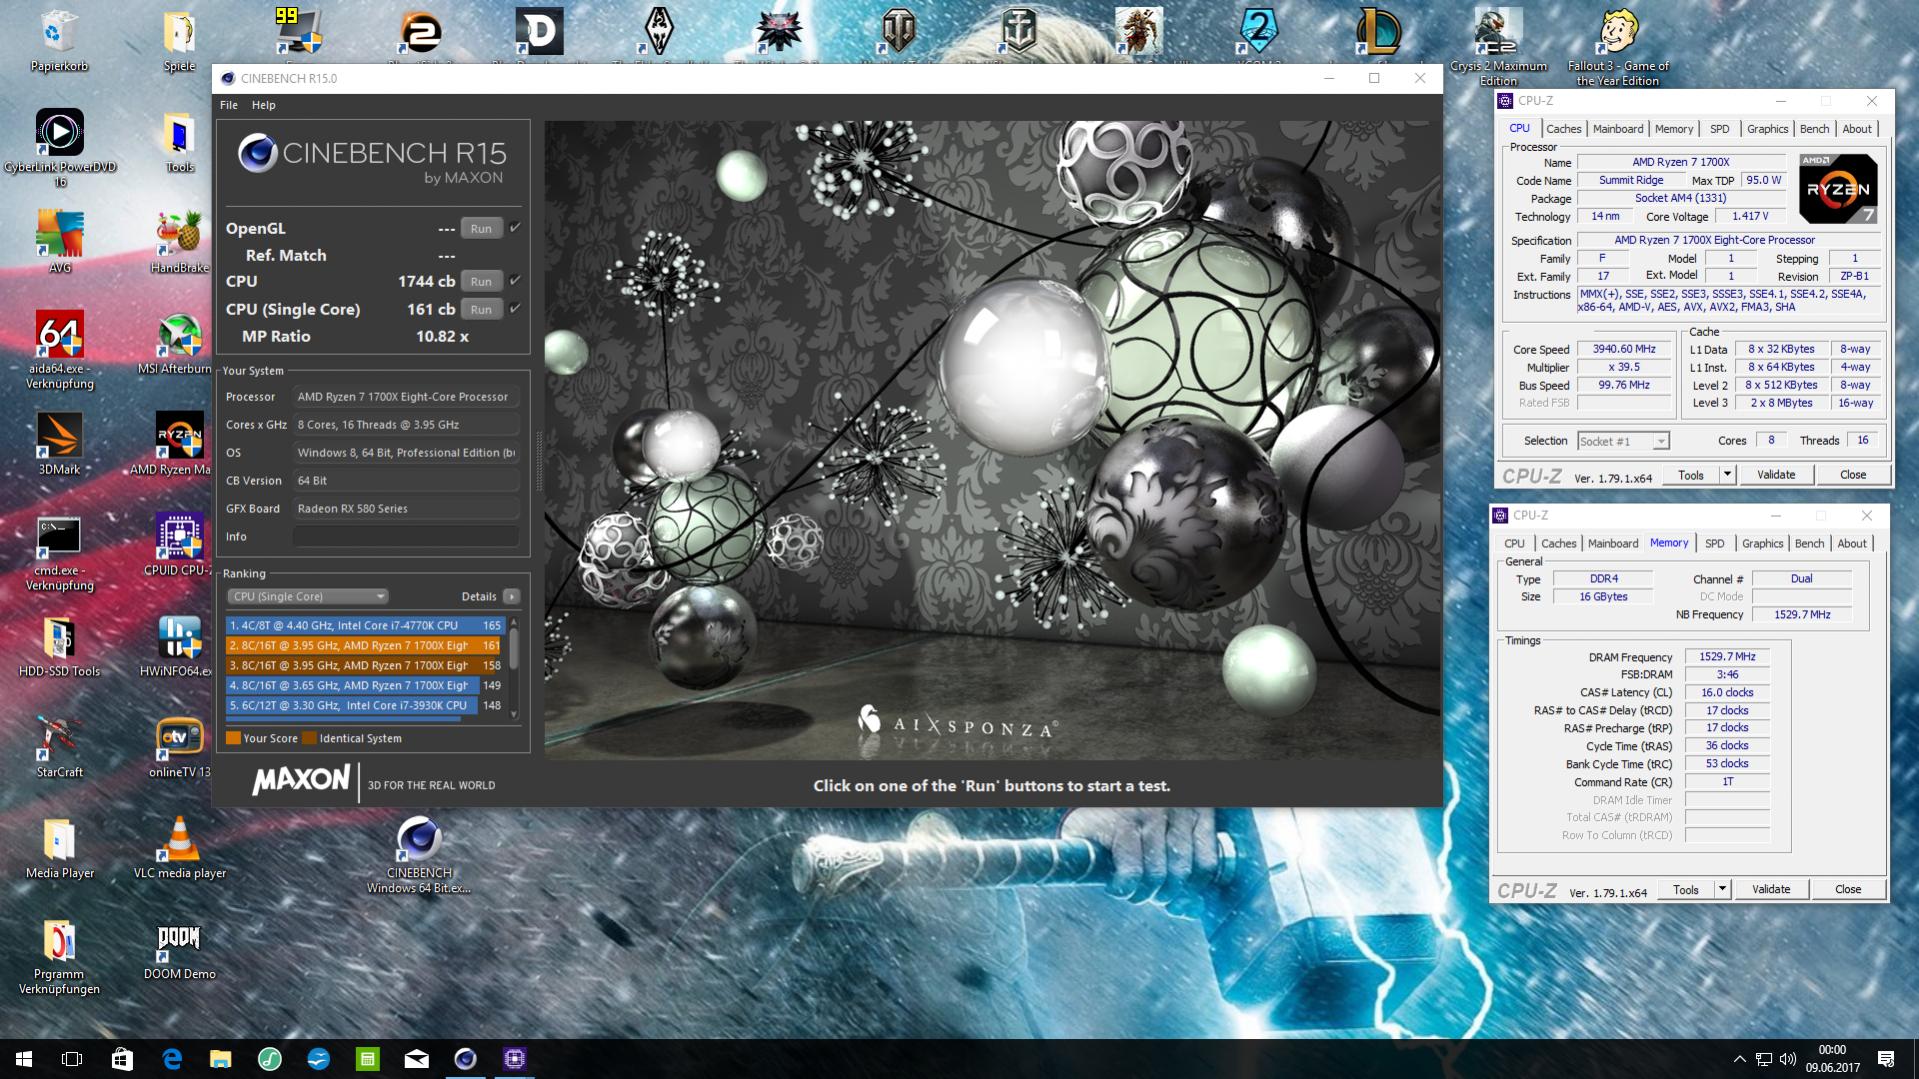
Task: Launch the Skyrim dragon-logo desktop shortcut
Action: click(x=659, y=30)
